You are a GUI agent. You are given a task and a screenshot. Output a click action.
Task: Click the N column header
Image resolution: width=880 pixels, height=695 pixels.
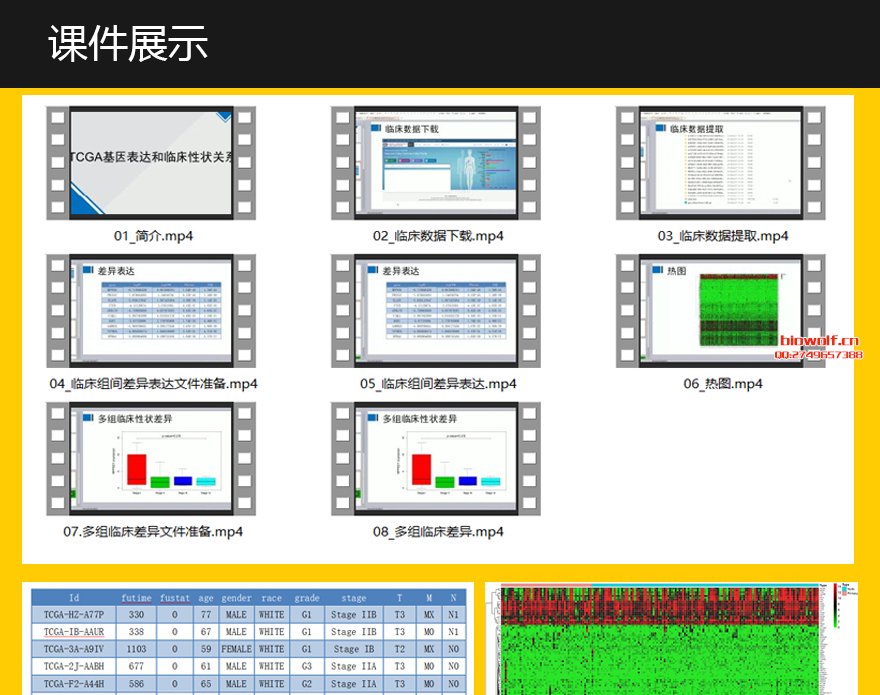click(x=453, y=598)
